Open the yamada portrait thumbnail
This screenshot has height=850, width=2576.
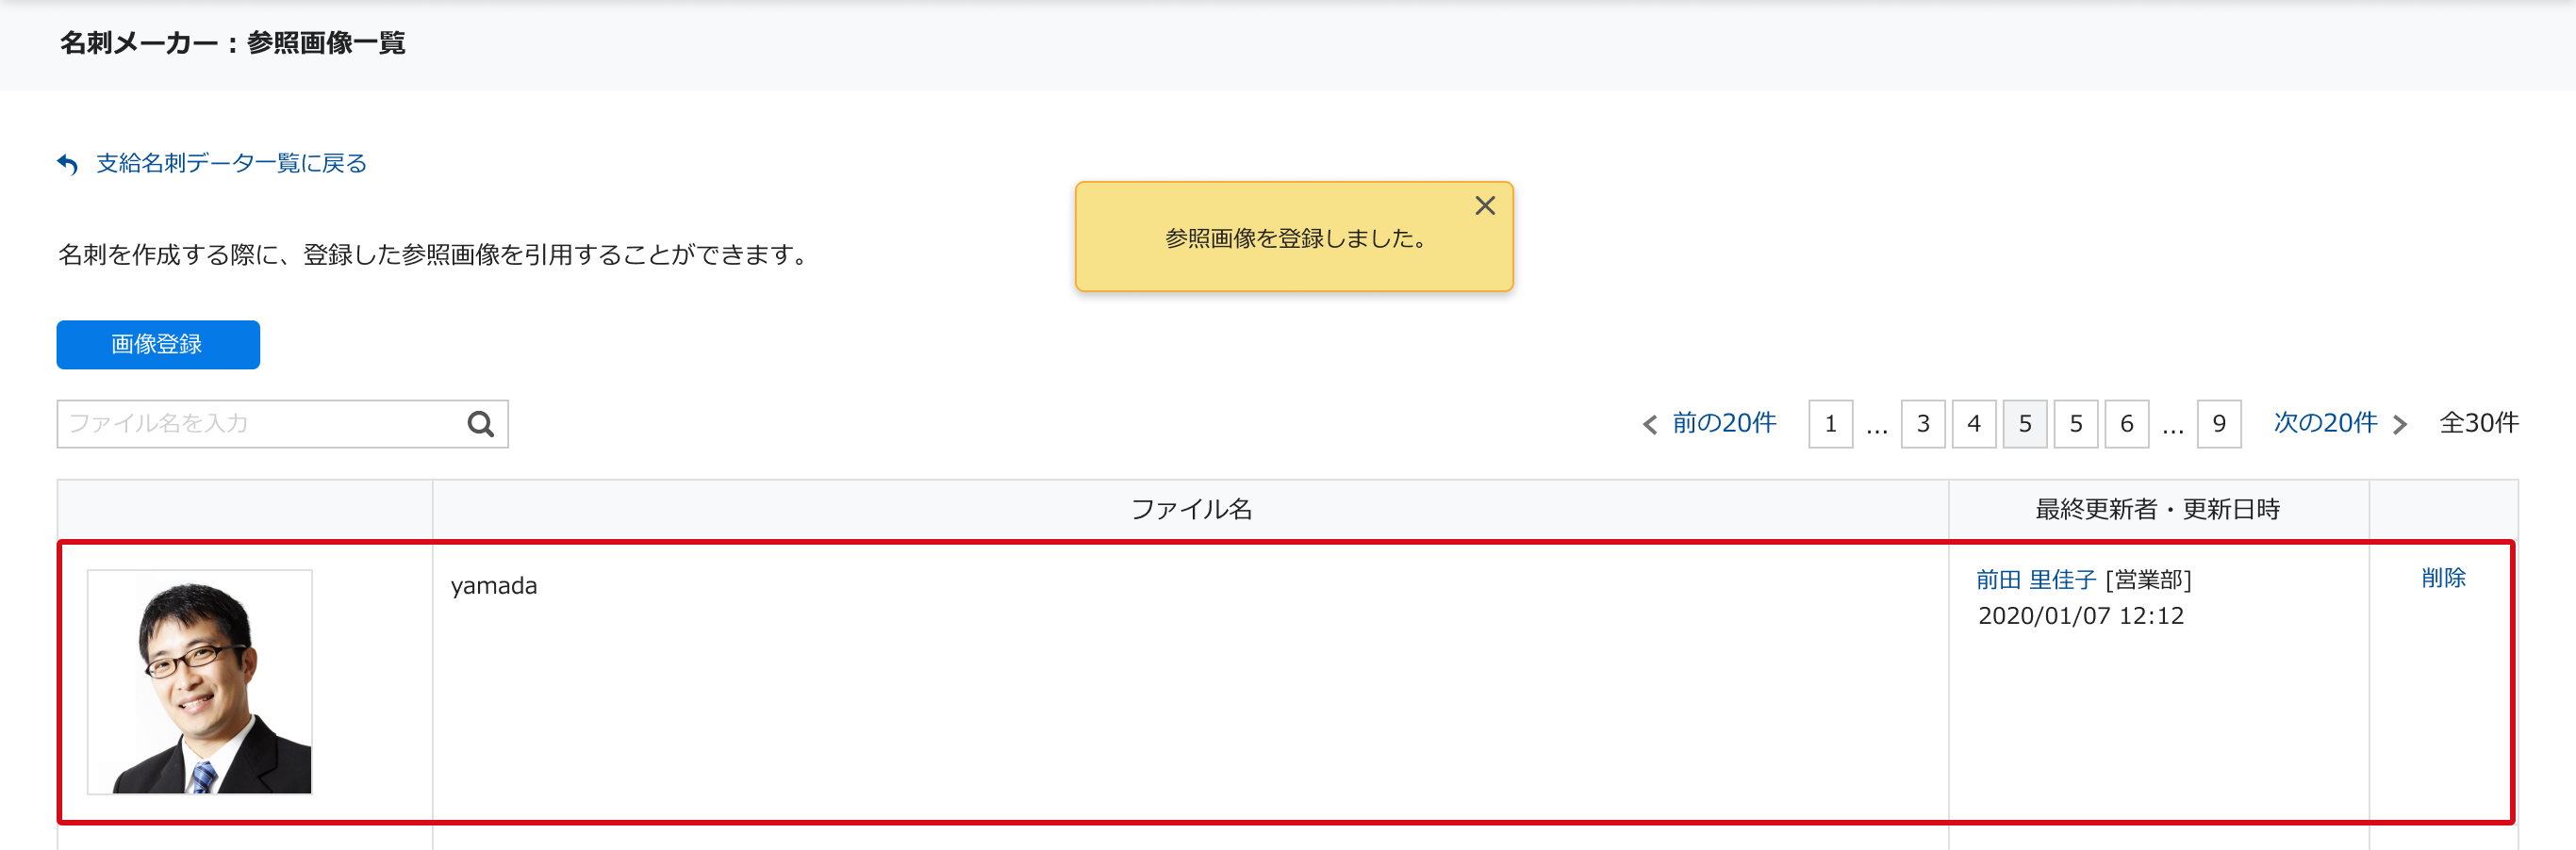[200, 682]
